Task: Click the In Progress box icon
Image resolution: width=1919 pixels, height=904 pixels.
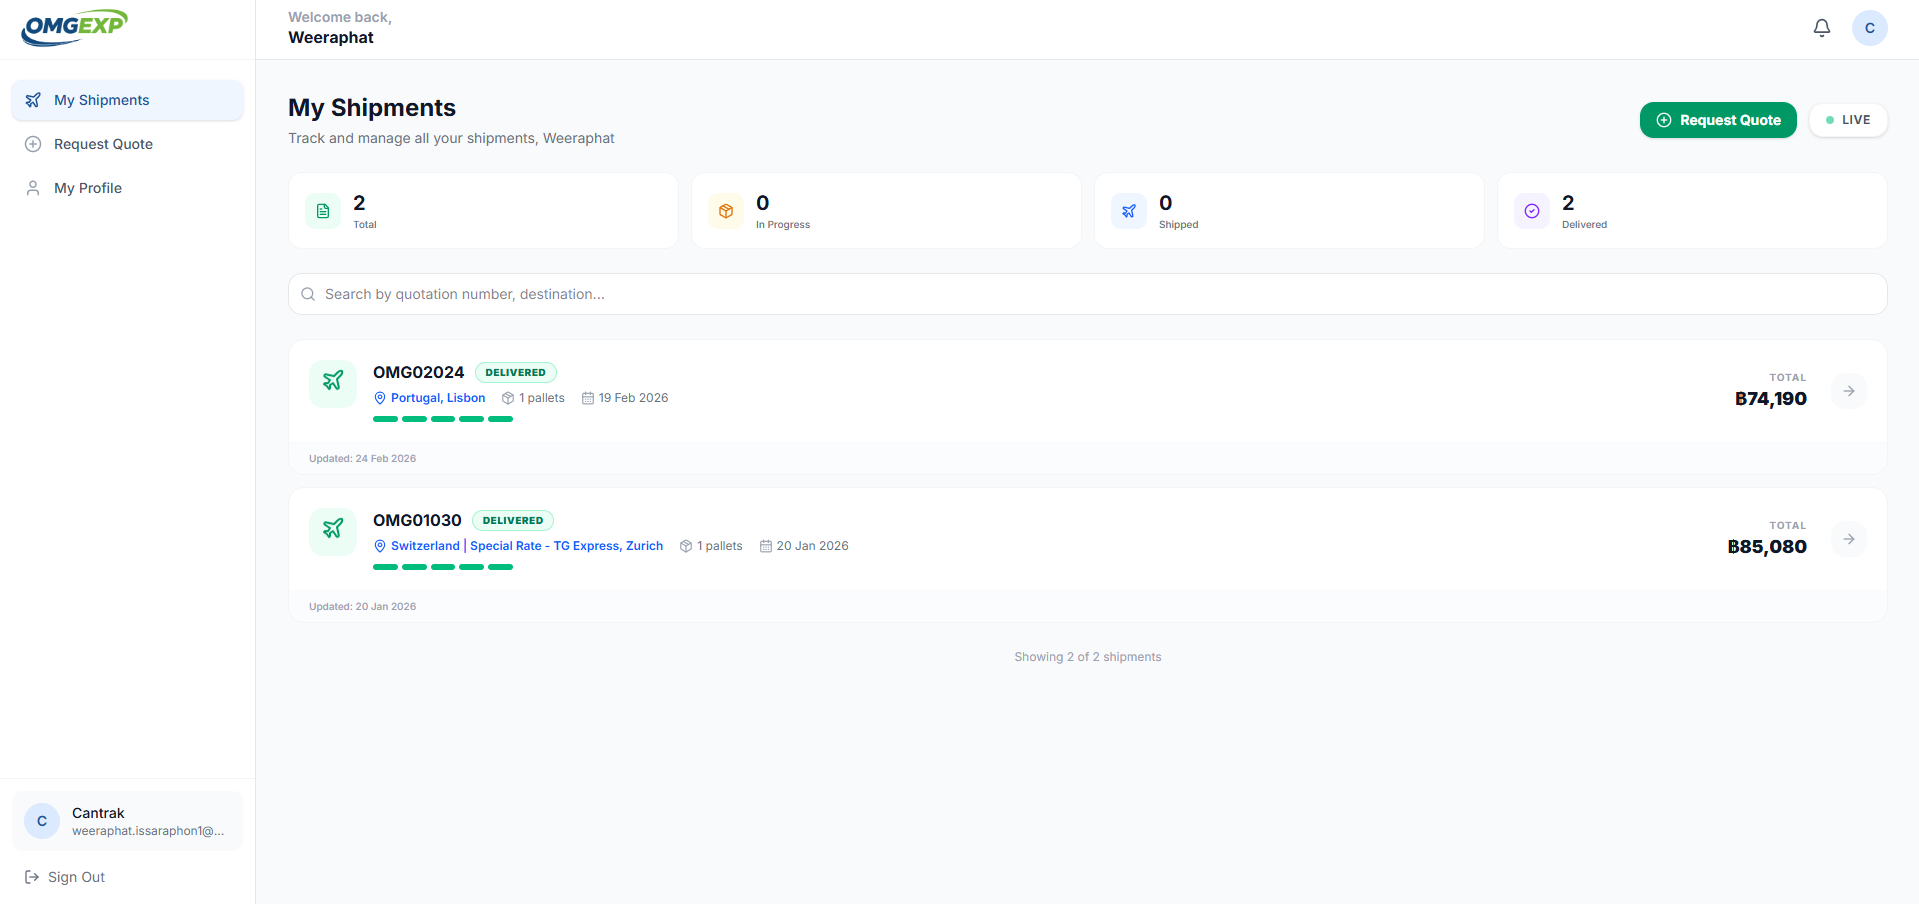Action: click(726, 211)
